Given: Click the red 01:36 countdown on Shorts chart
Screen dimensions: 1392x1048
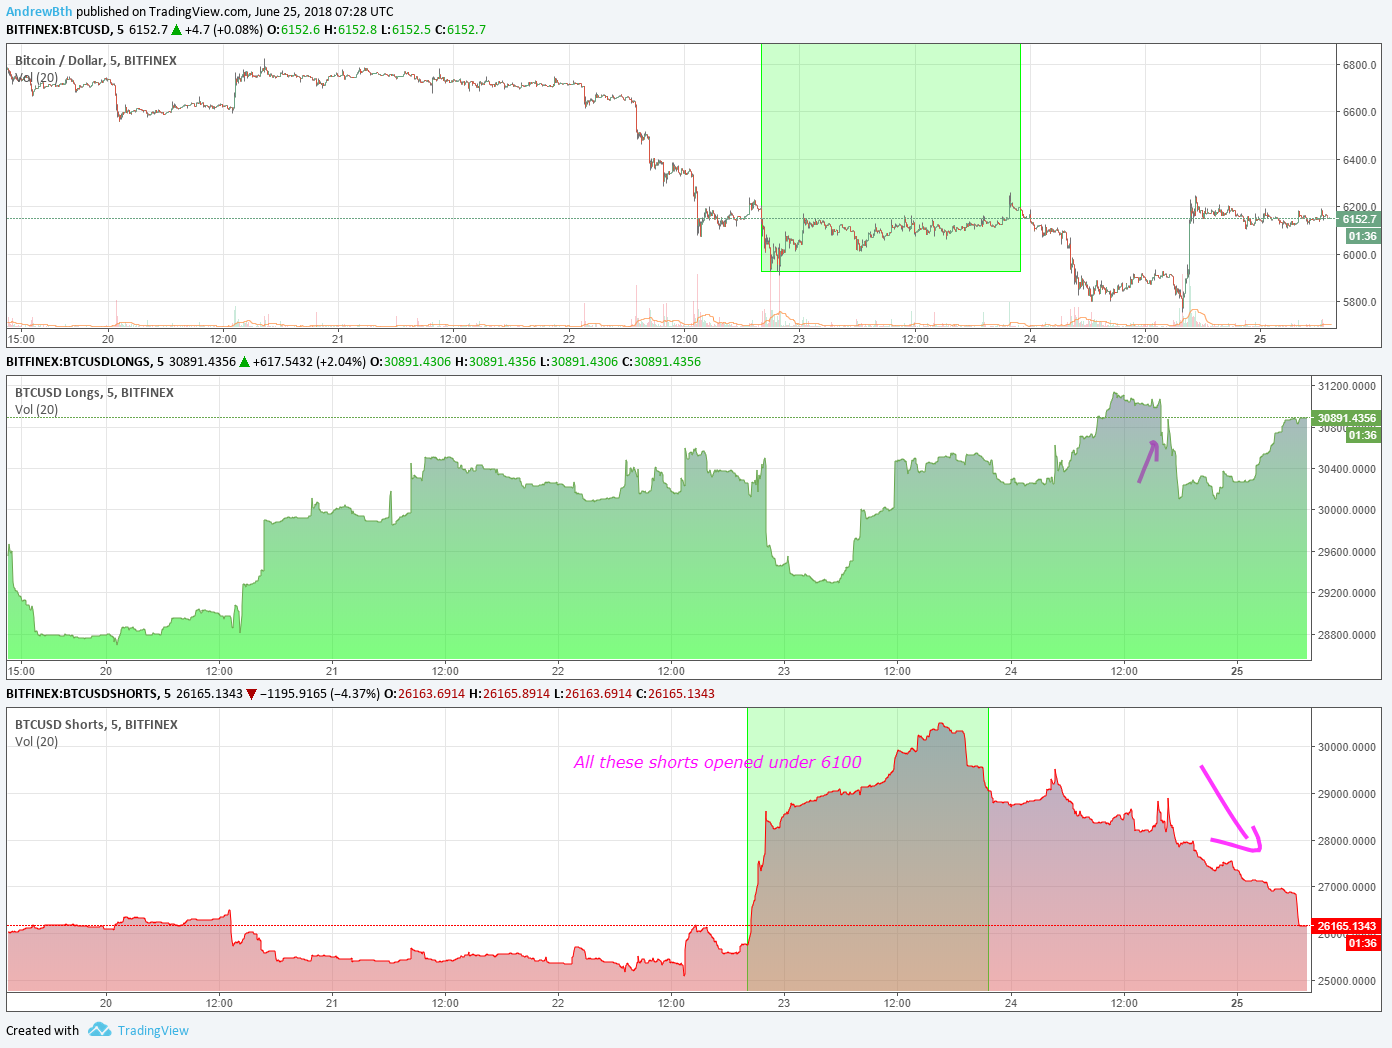Looking at the screenshot, I should pyautogui.click(x=1362, y=943).
